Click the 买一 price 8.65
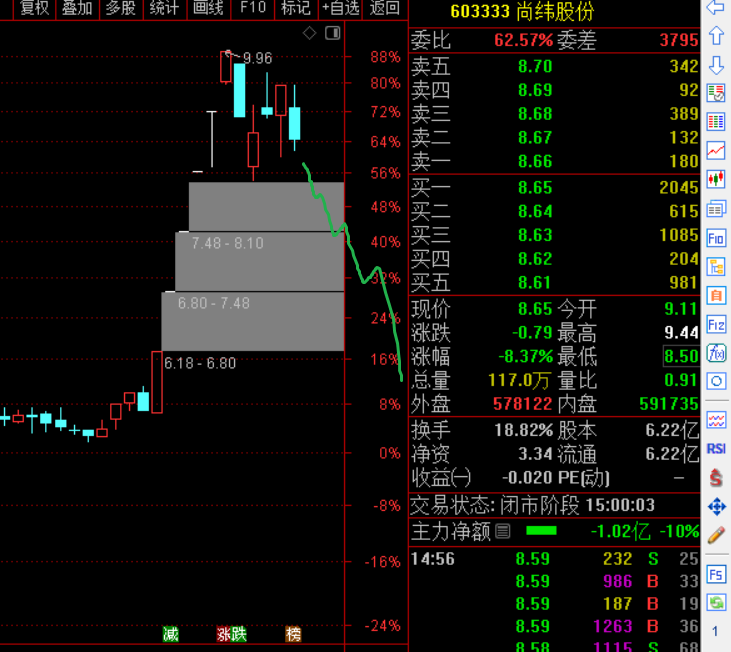The image size is (731, 652). click(535, 188)
